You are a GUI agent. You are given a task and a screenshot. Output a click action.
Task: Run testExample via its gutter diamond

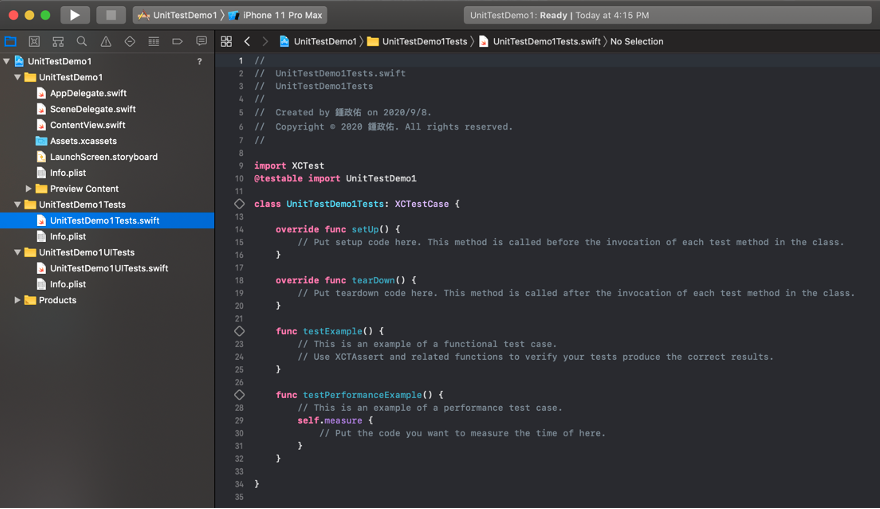coord(240,331)
